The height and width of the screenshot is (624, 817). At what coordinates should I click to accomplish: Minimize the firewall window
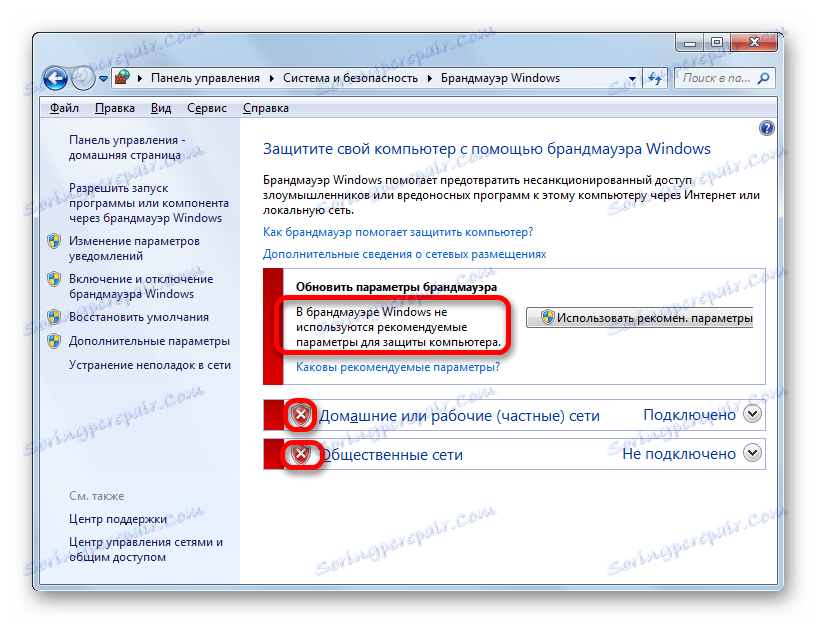[690, 43]
